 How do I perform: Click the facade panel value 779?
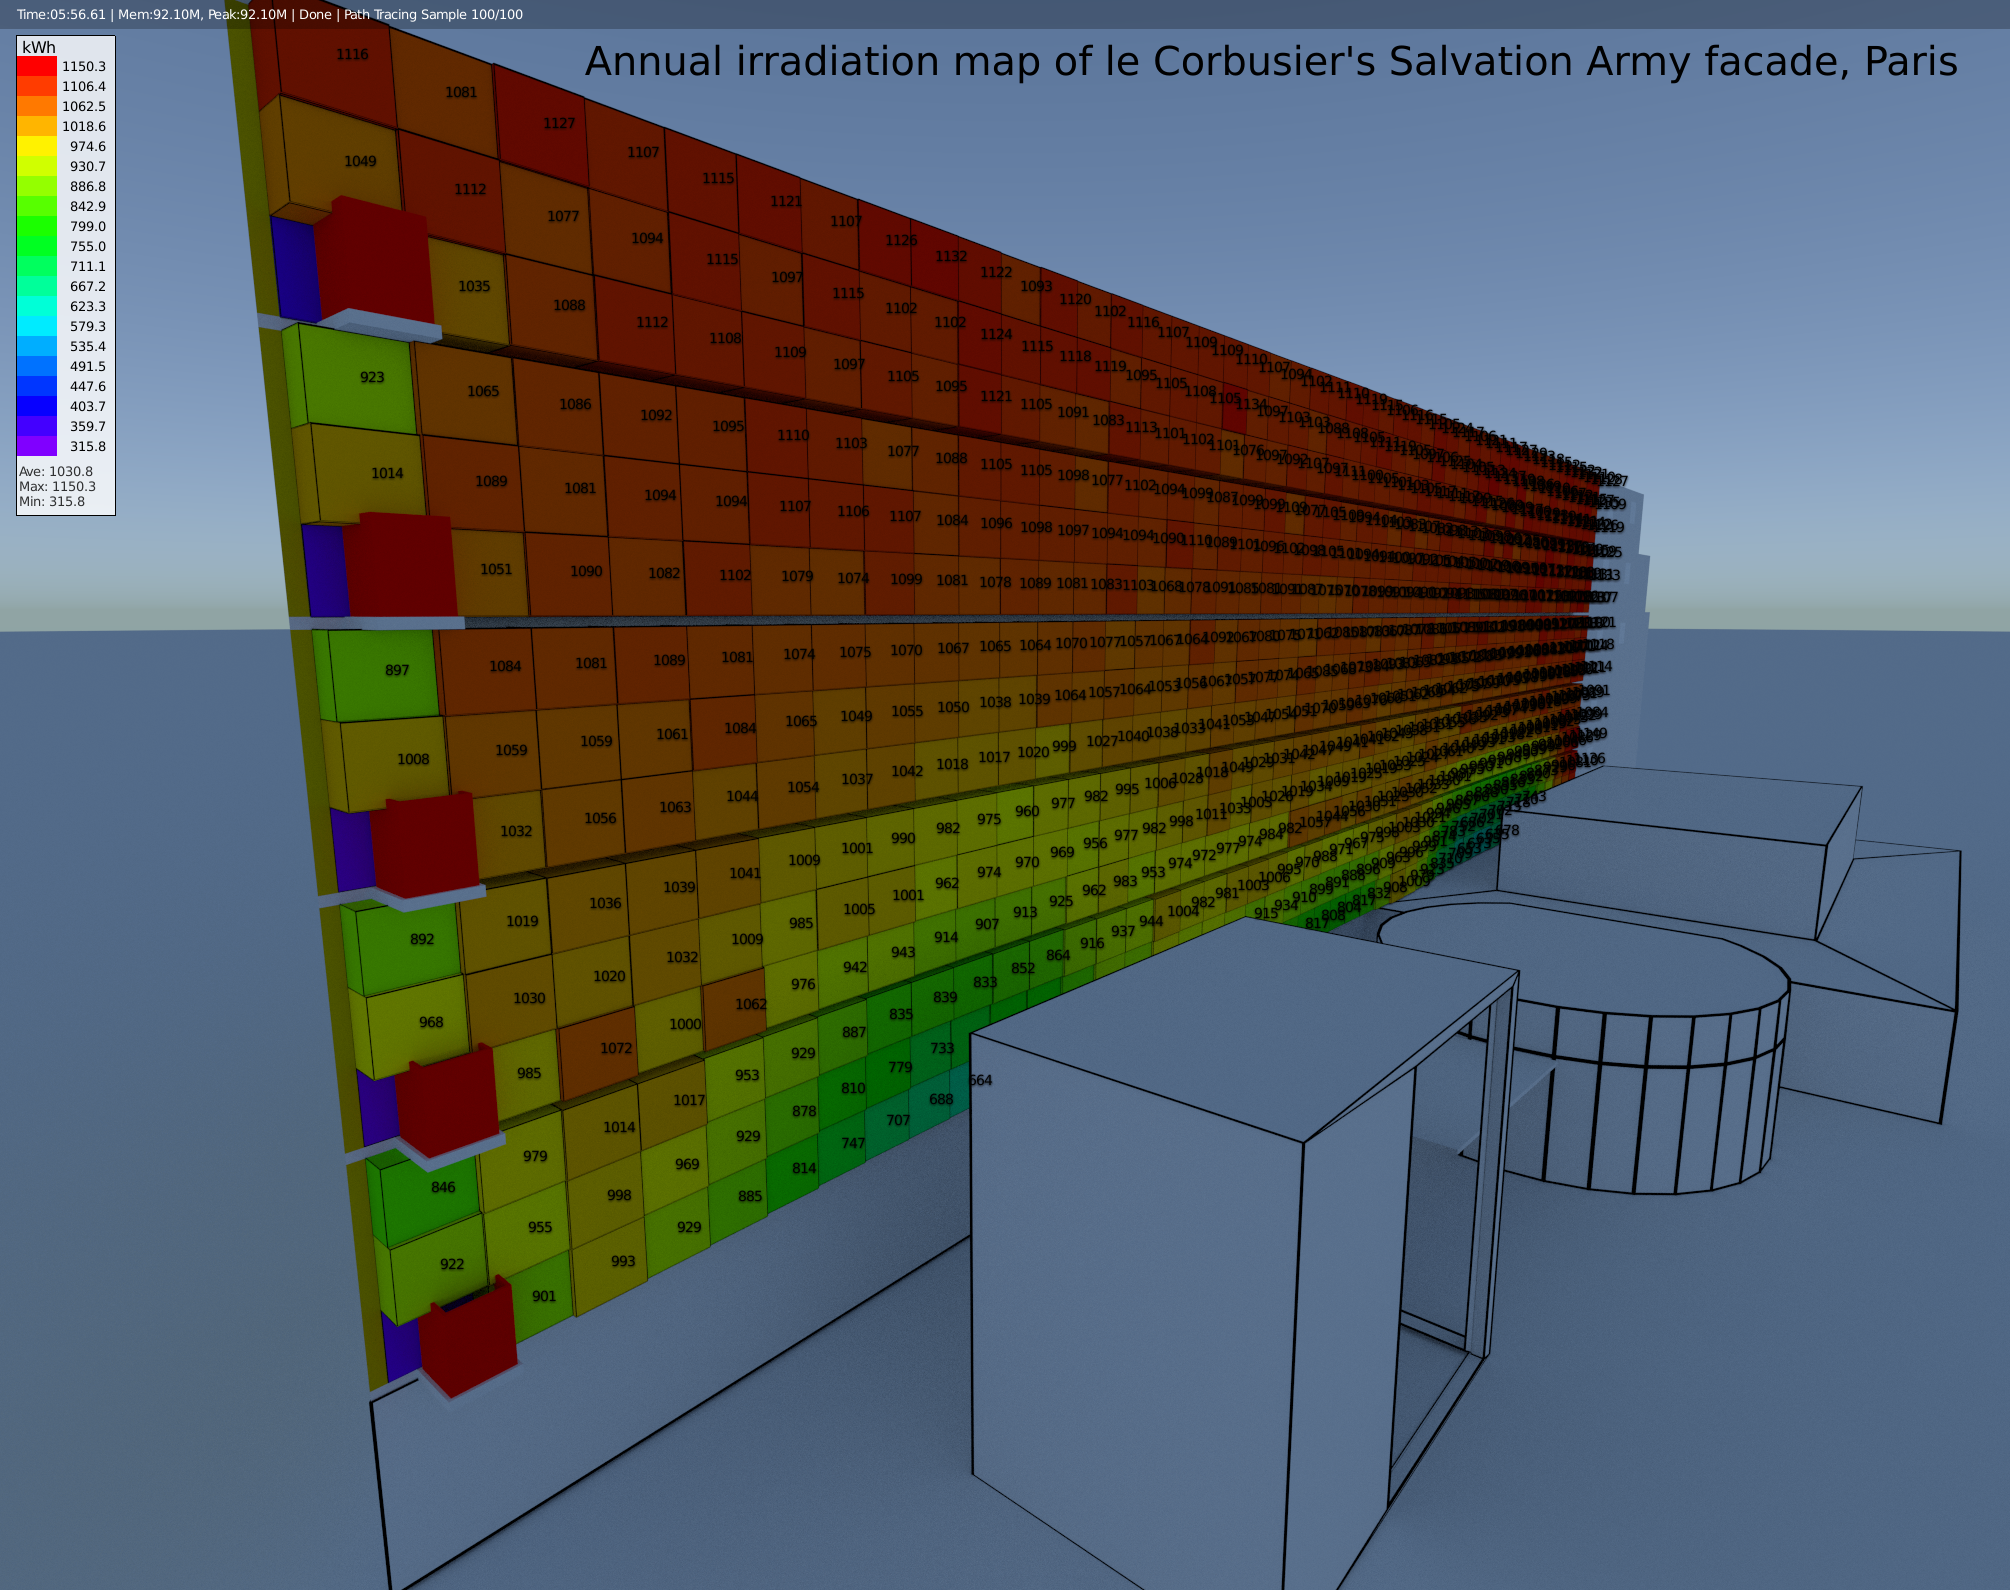click(x=900, y=1067)
